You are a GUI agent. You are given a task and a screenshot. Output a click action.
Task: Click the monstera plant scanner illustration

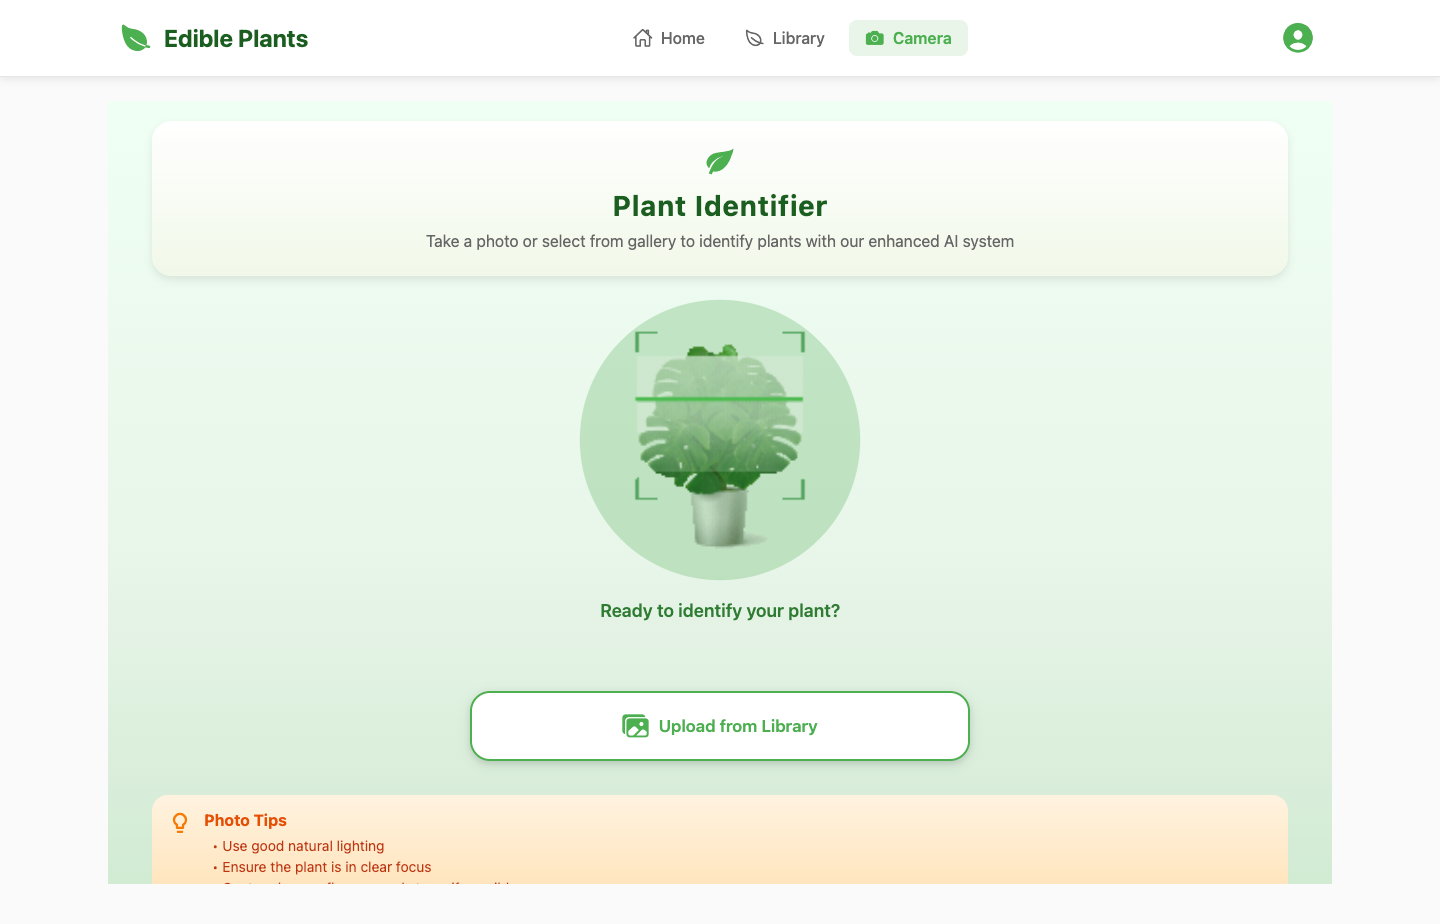pos(719,440)
